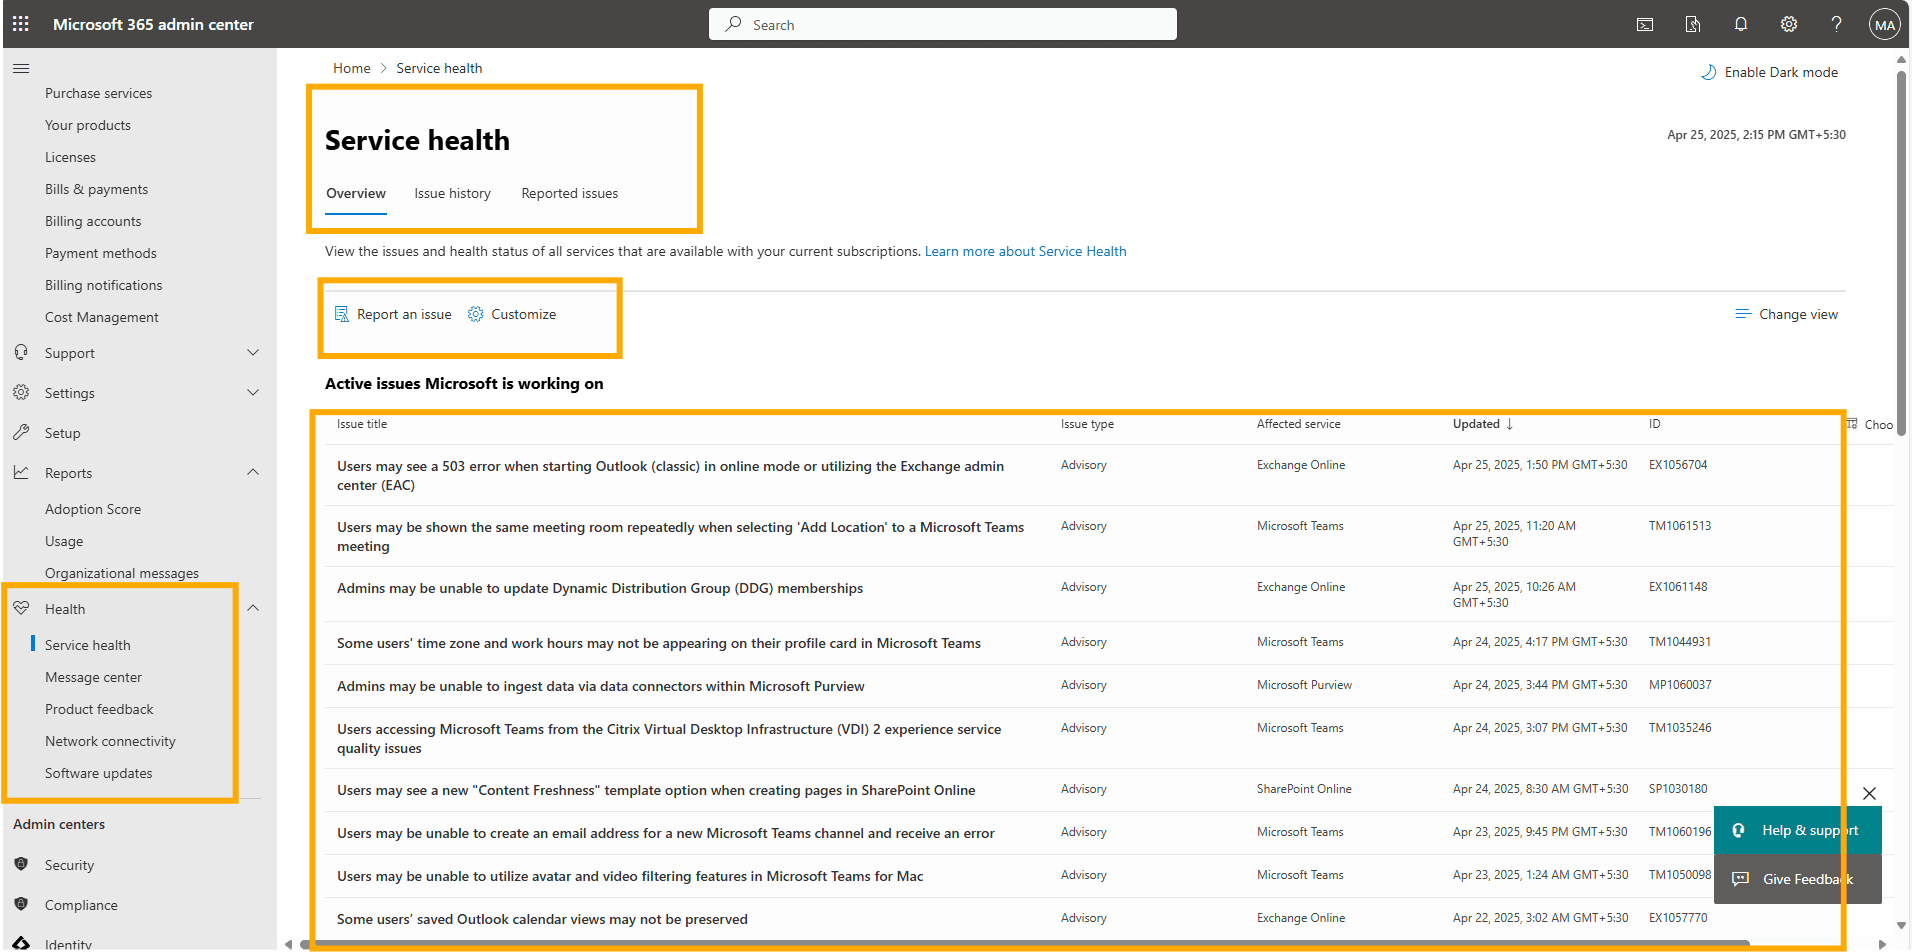Open the MA account avatar
Screen dimensions: 1912x952
[1884, 23]
